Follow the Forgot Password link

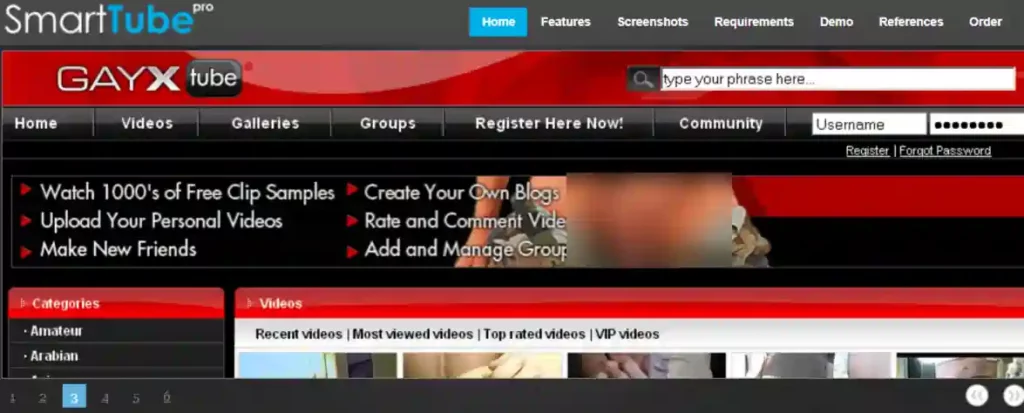pyautogui.click(x=944, y=151)
